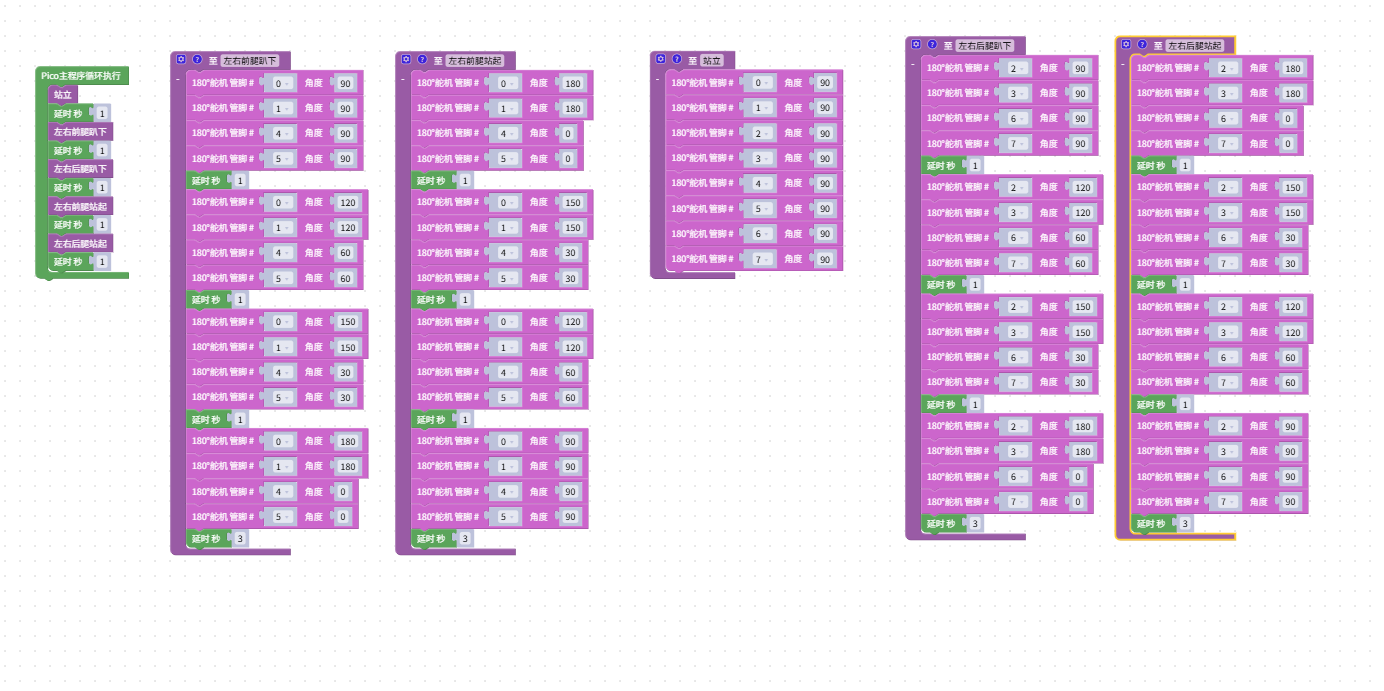Edit function name field 左右后腿趴下
1384x691 pixels.
click(x=985, y=45)
